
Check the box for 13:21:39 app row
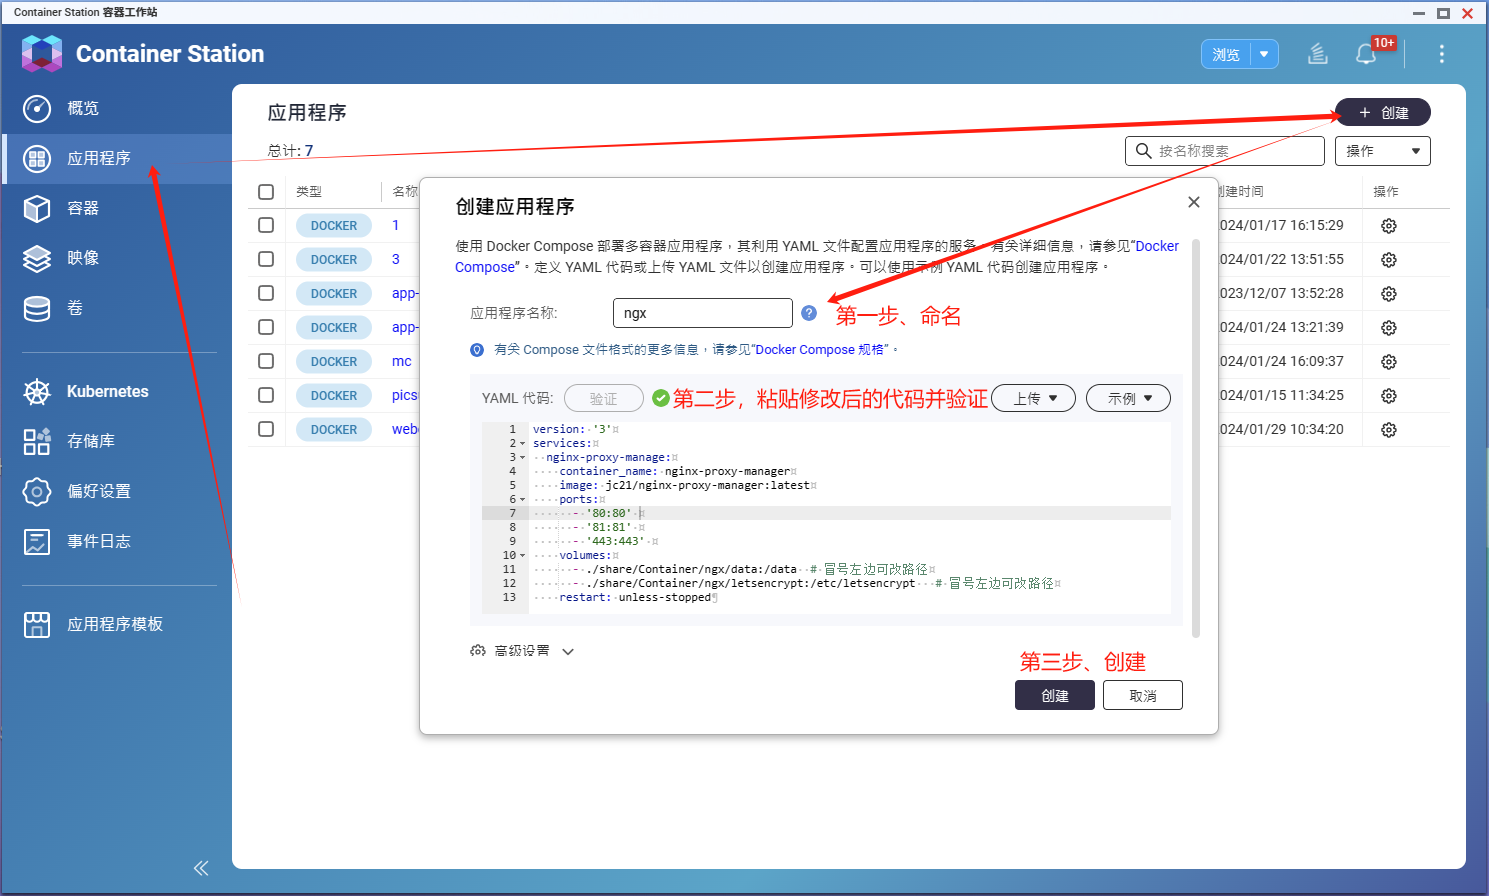coord(266,327)
